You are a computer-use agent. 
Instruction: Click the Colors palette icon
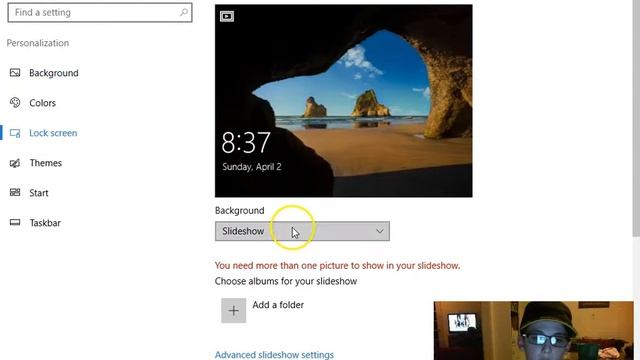tap(15, 102)
